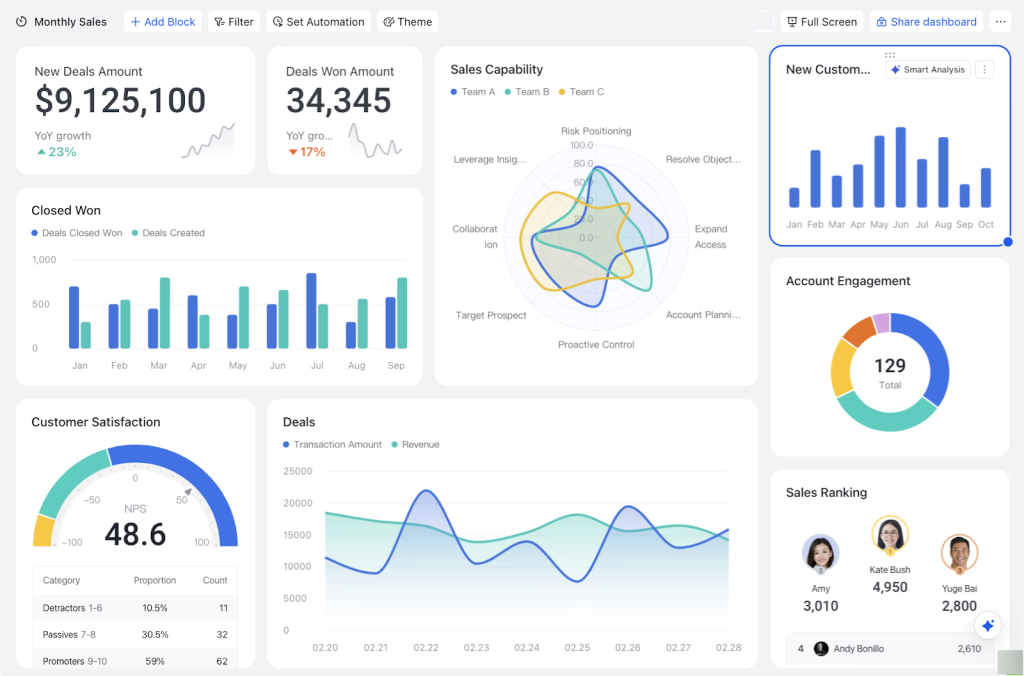This screenshot has height=676, width=1024.
Task: Click the Add Block button
Action: coord(162,21)
